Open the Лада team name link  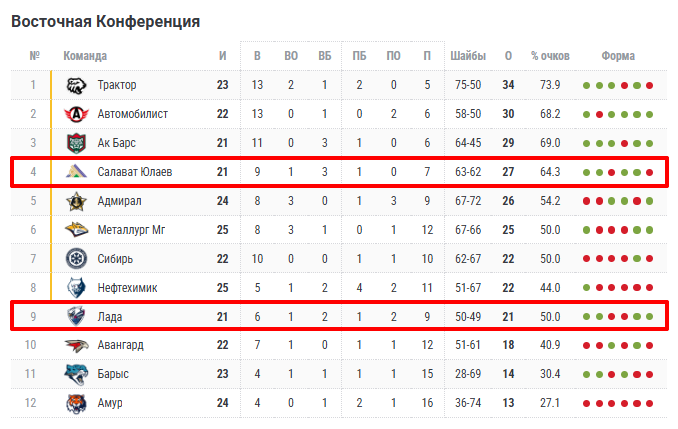coord(112,317)
